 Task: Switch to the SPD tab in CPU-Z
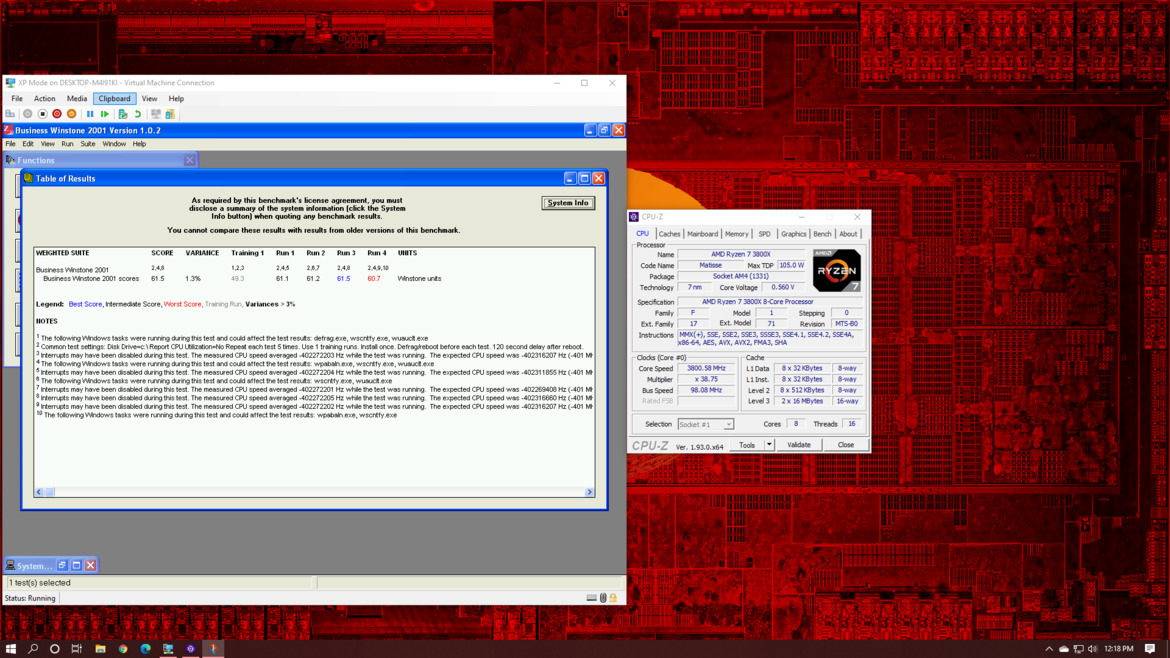pyautogui.click(x=765, y=234)
